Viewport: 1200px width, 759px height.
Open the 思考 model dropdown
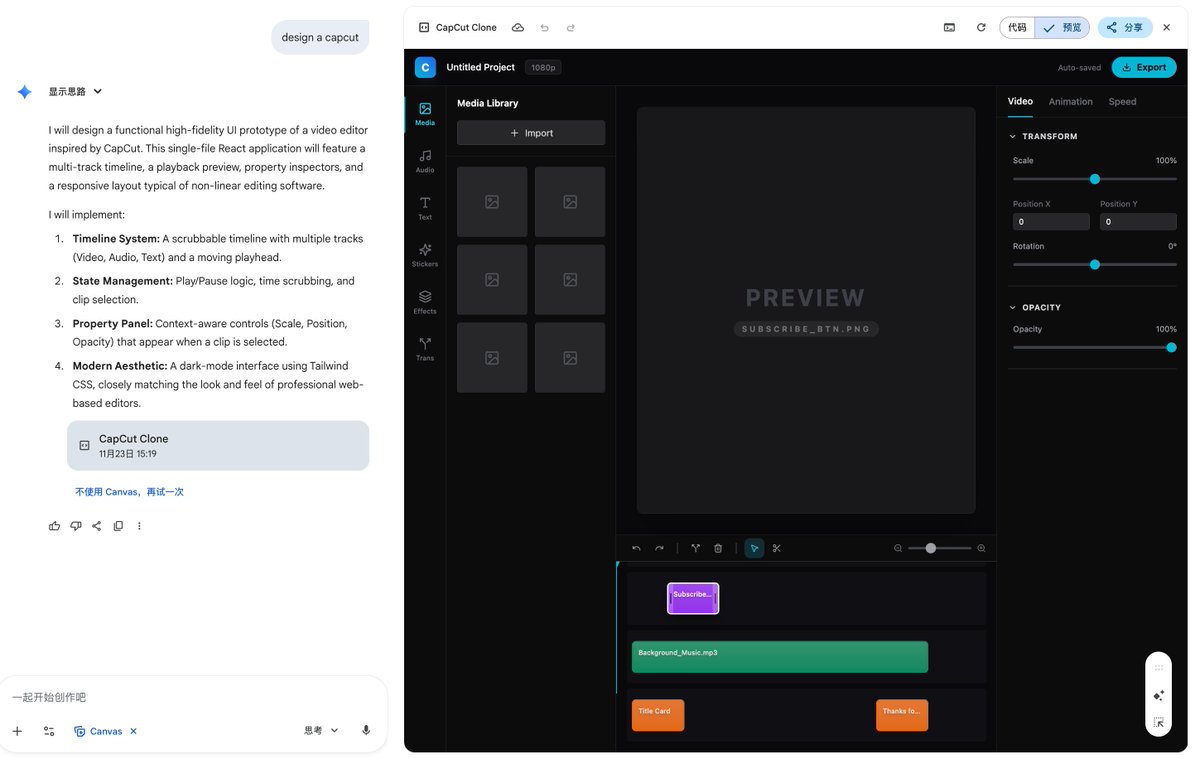pos(321,731)
